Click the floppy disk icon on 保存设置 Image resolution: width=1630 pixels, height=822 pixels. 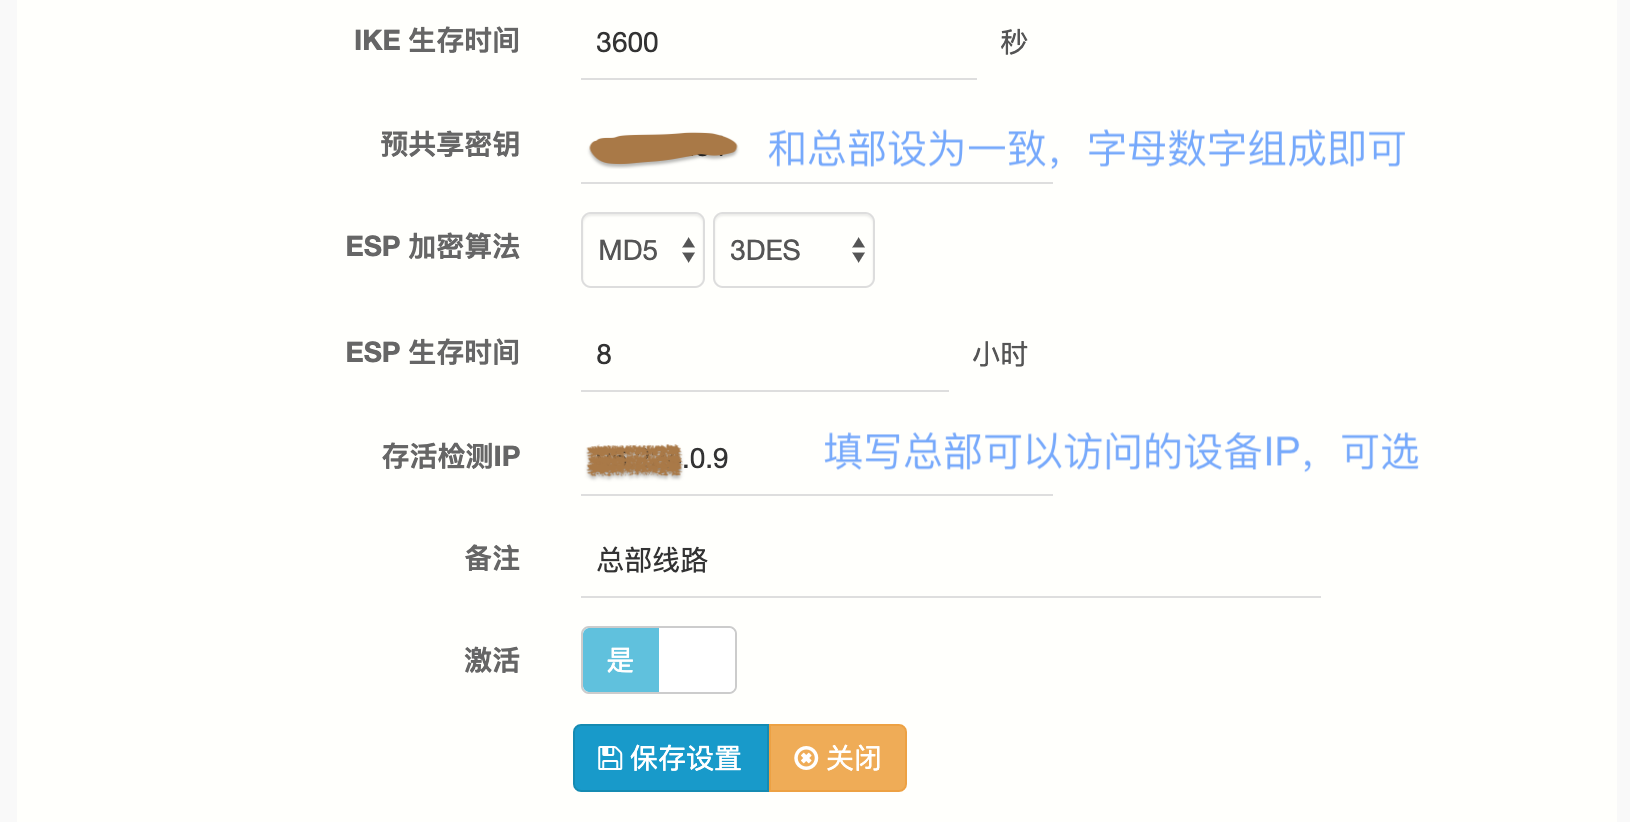click(x=609, y=758)
